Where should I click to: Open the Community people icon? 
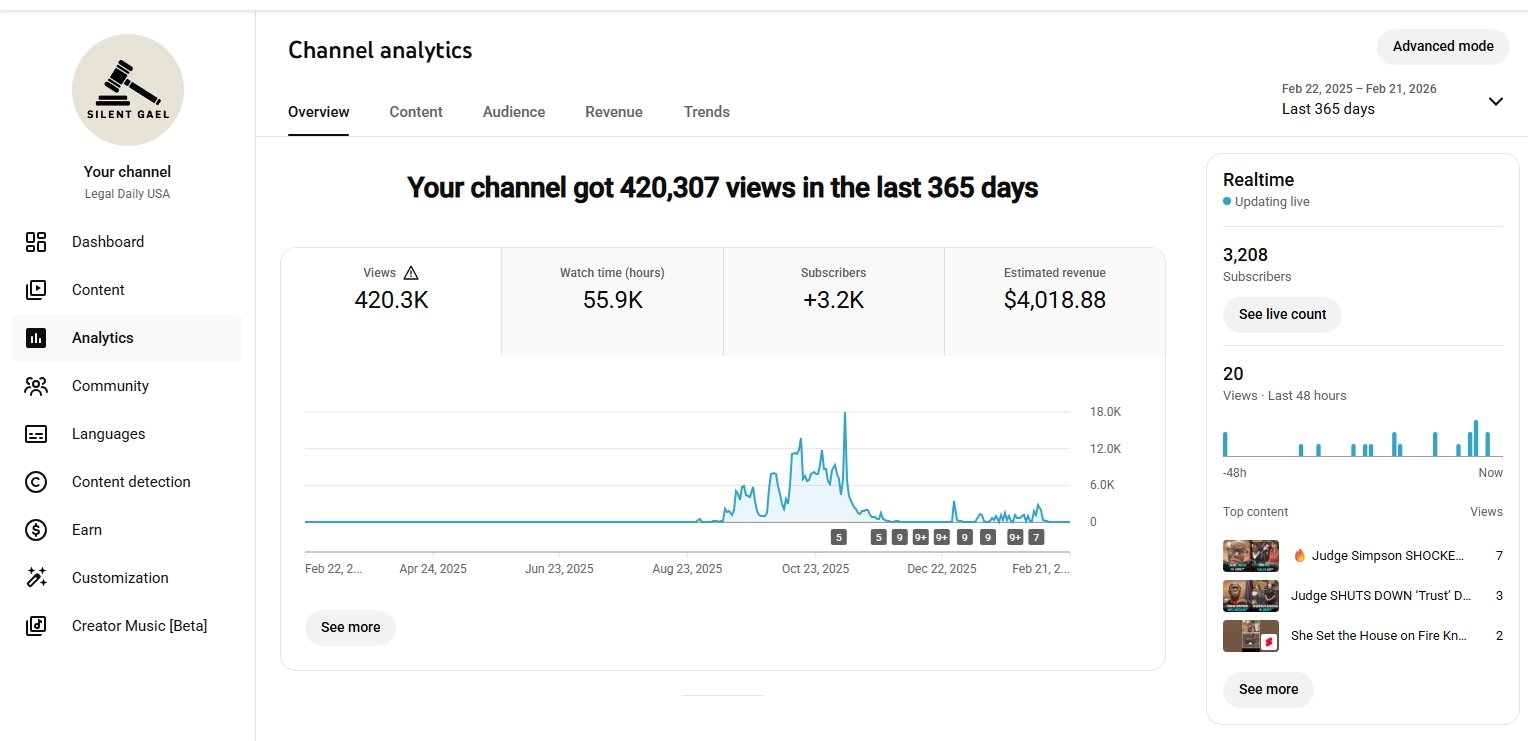coord(36,386)
